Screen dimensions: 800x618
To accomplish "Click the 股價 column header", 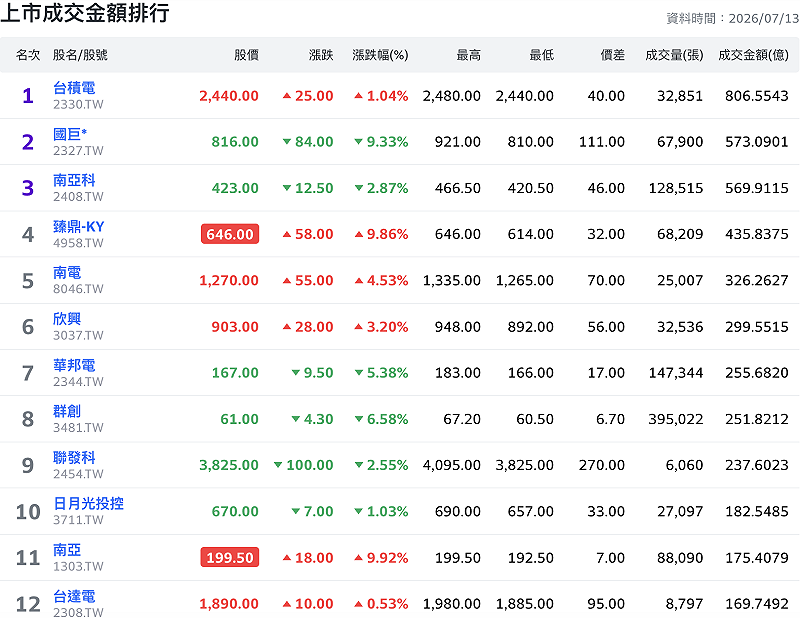I will [246, 55].
